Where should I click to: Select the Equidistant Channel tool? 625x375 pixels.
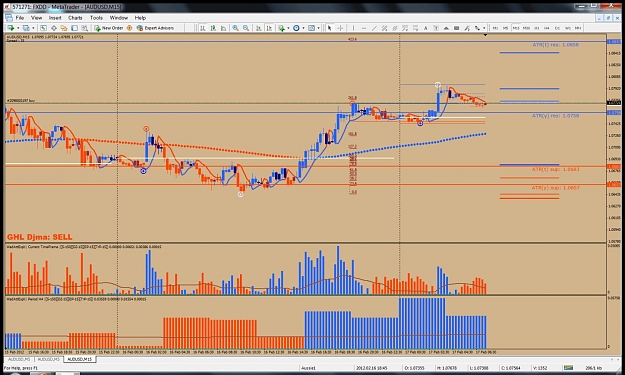384,28
